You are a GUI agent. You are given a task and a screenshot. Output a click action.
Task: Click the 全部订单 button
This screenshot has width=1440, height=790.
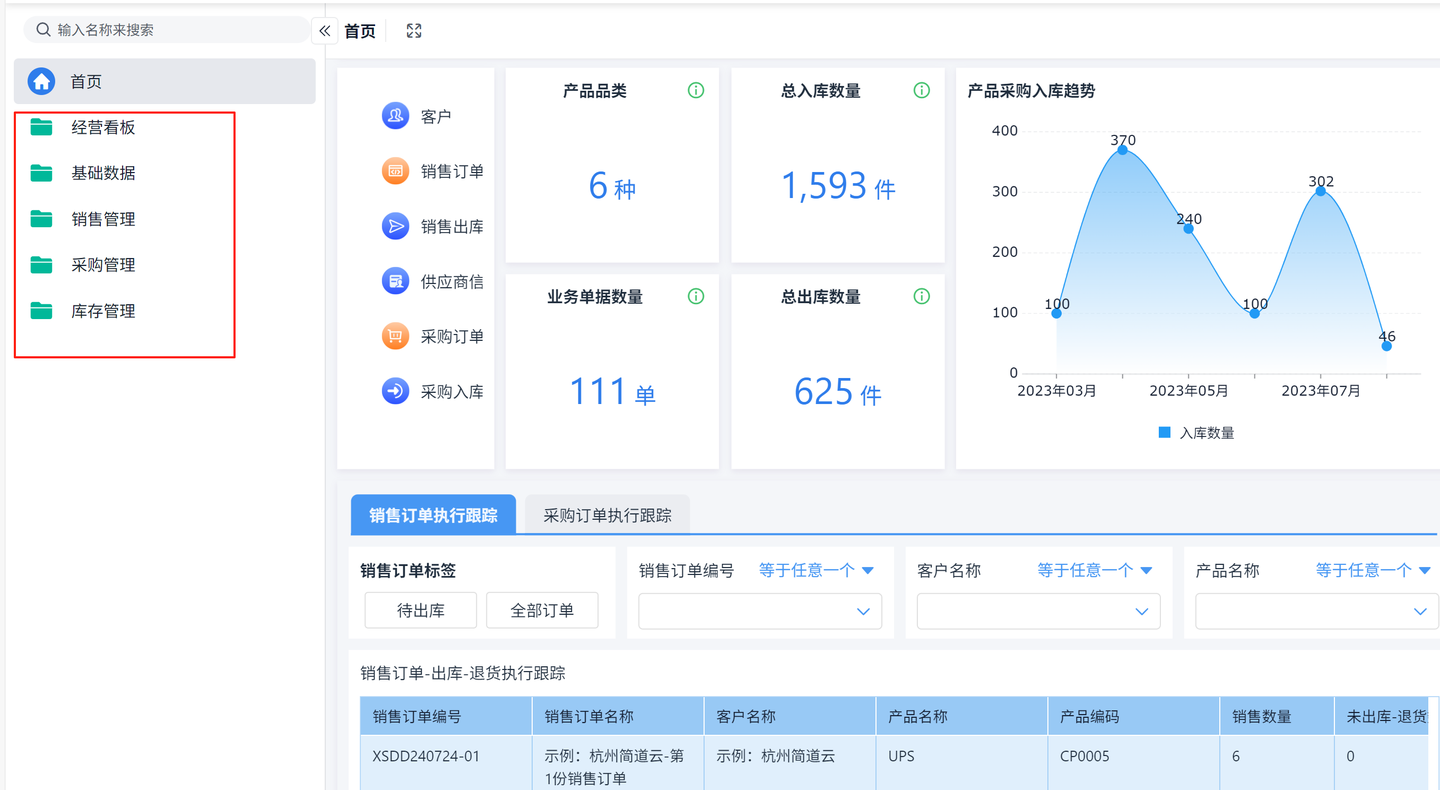tap(542, 610)
